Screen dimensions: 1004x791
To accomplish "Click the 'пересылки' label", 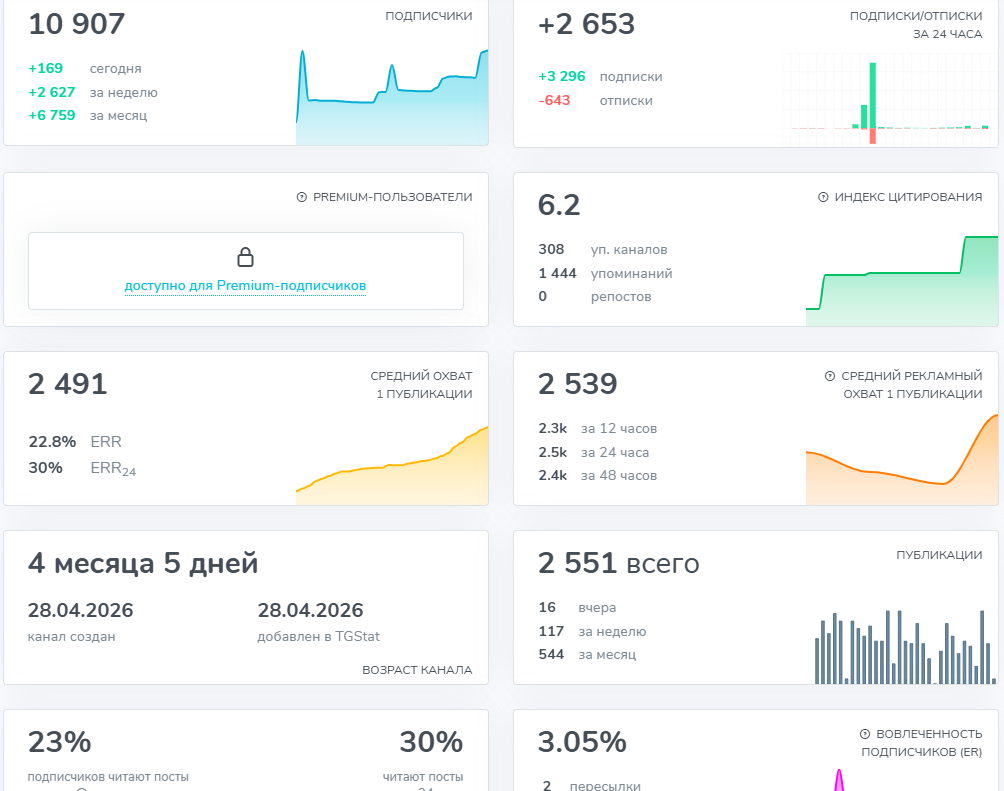I will 605,786.
